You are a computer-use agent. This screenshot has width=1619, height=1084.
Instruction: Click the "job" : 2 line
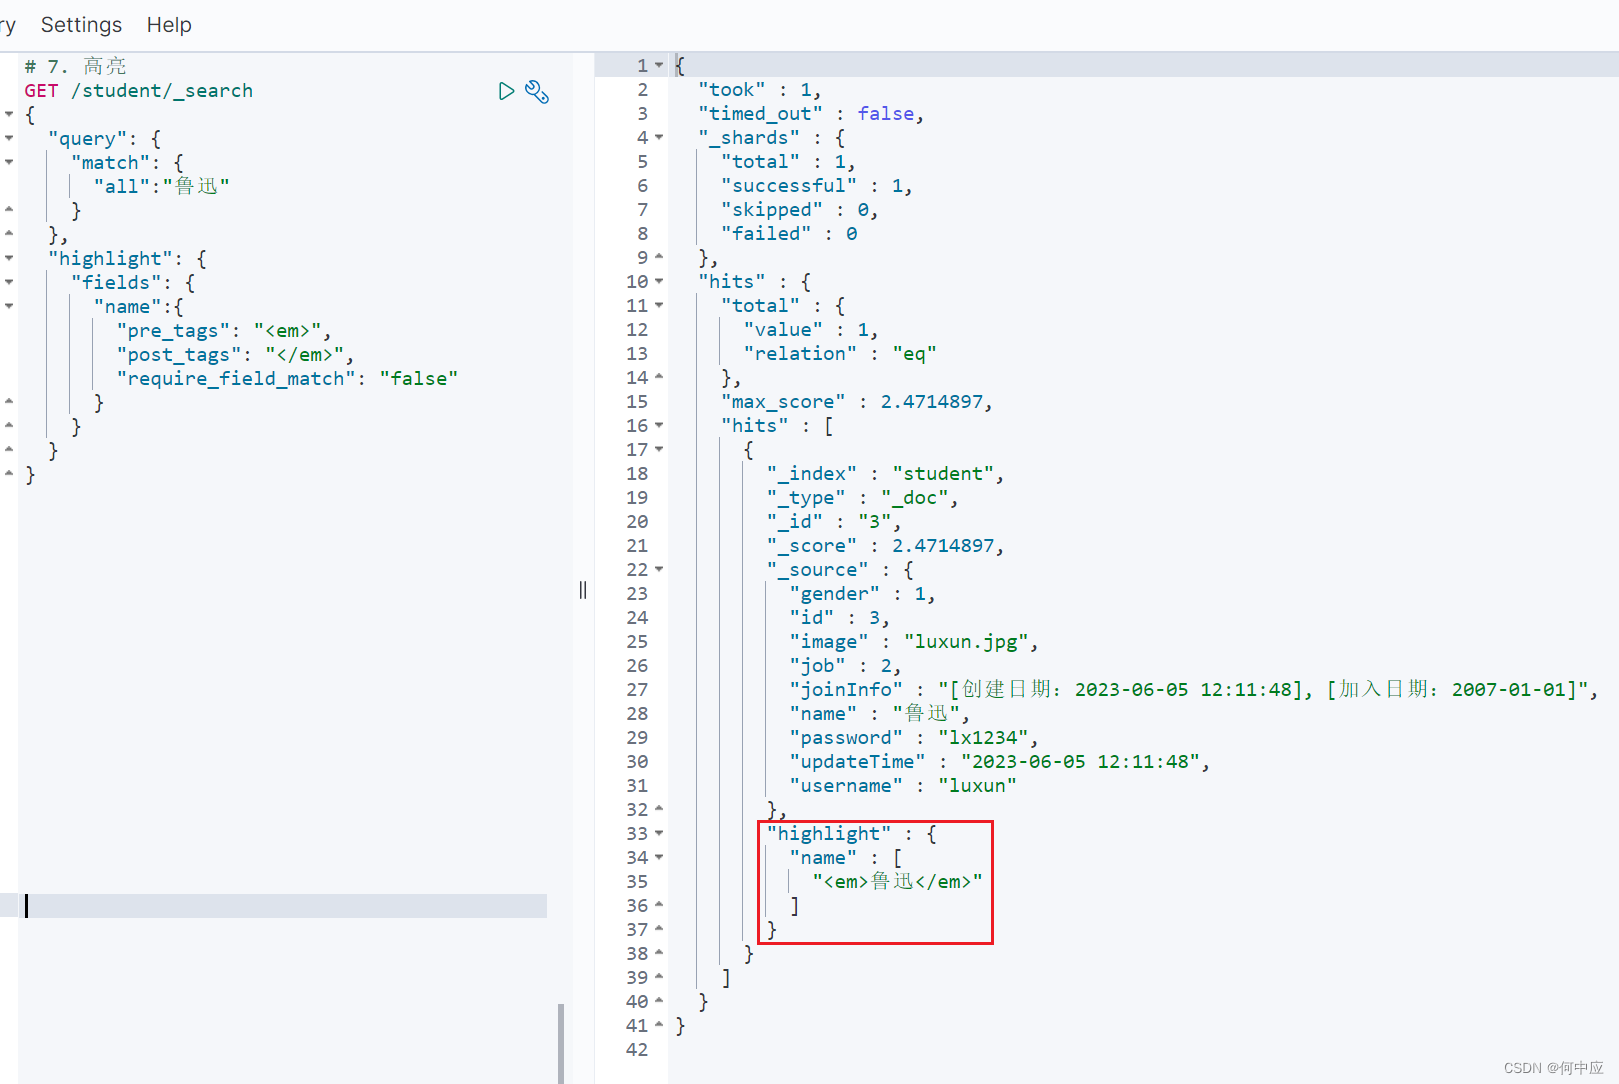[x=846, y=666]
